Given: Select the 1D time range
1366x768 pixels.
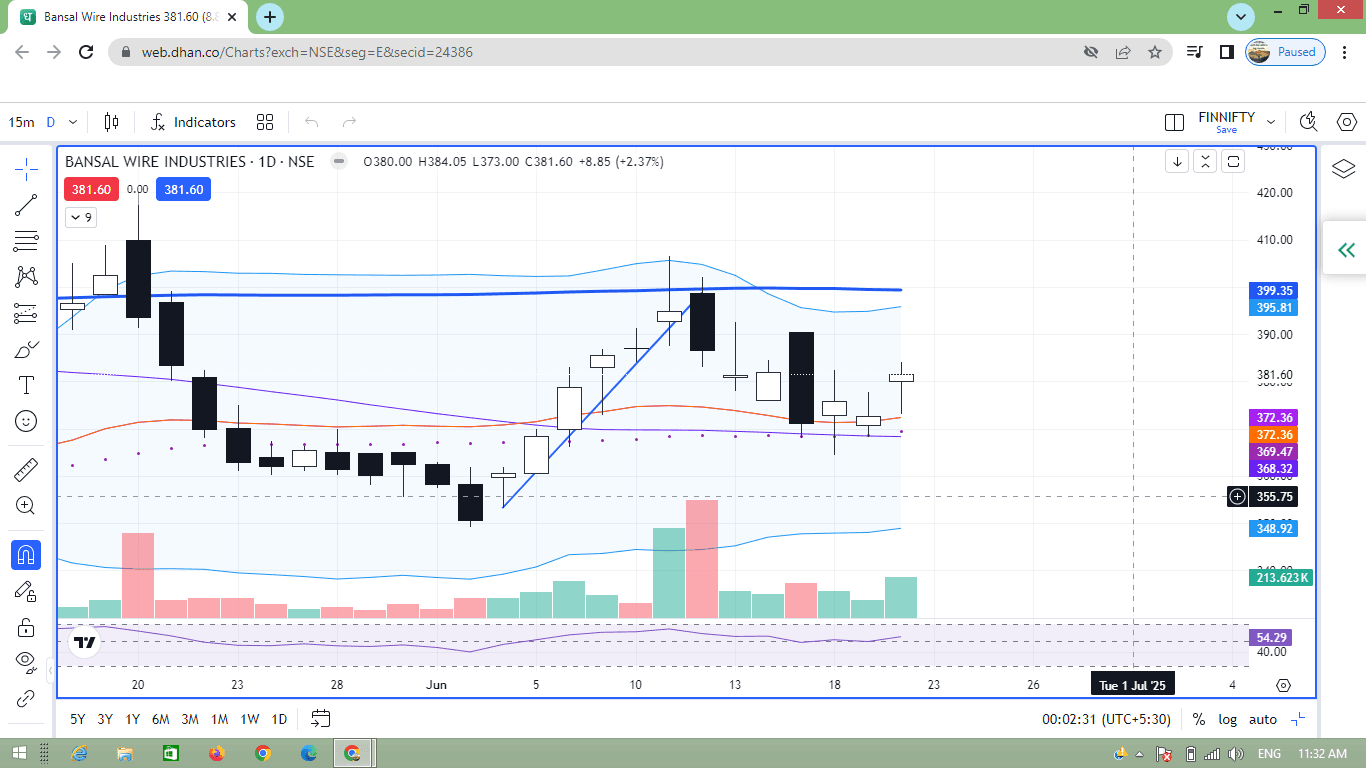Looking at the screenshot, I should [279, 719].
